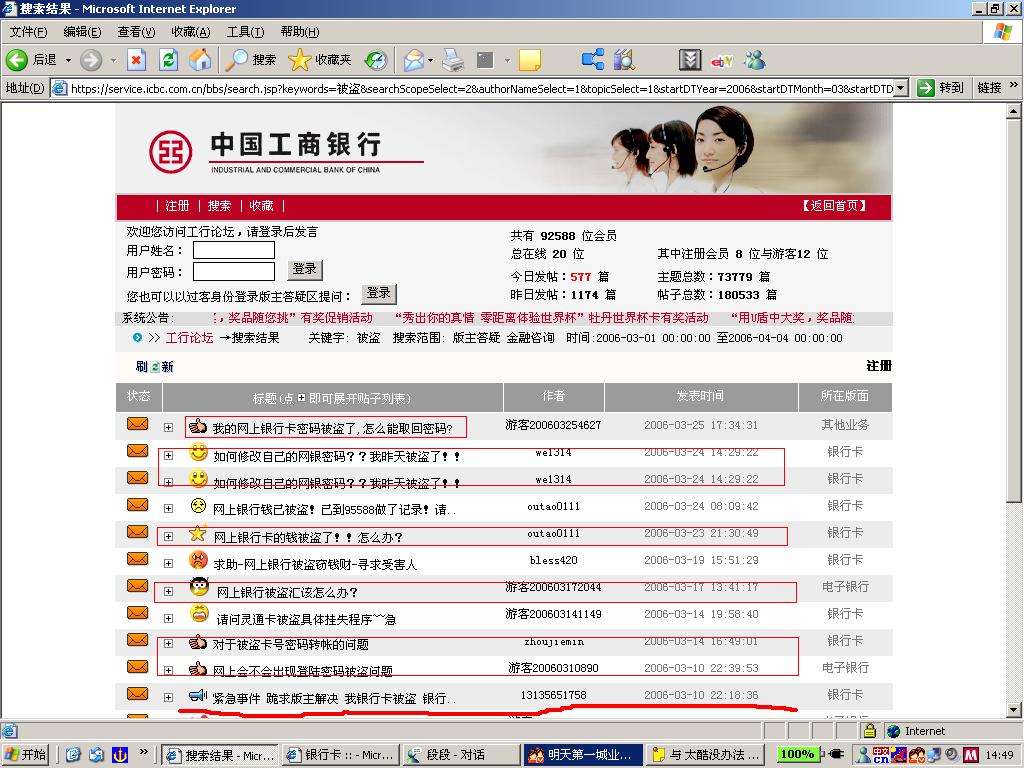The image size is (1024, 768).
Task: Switch to the 段段 - 对话 taskbar window
Action: 460,755
